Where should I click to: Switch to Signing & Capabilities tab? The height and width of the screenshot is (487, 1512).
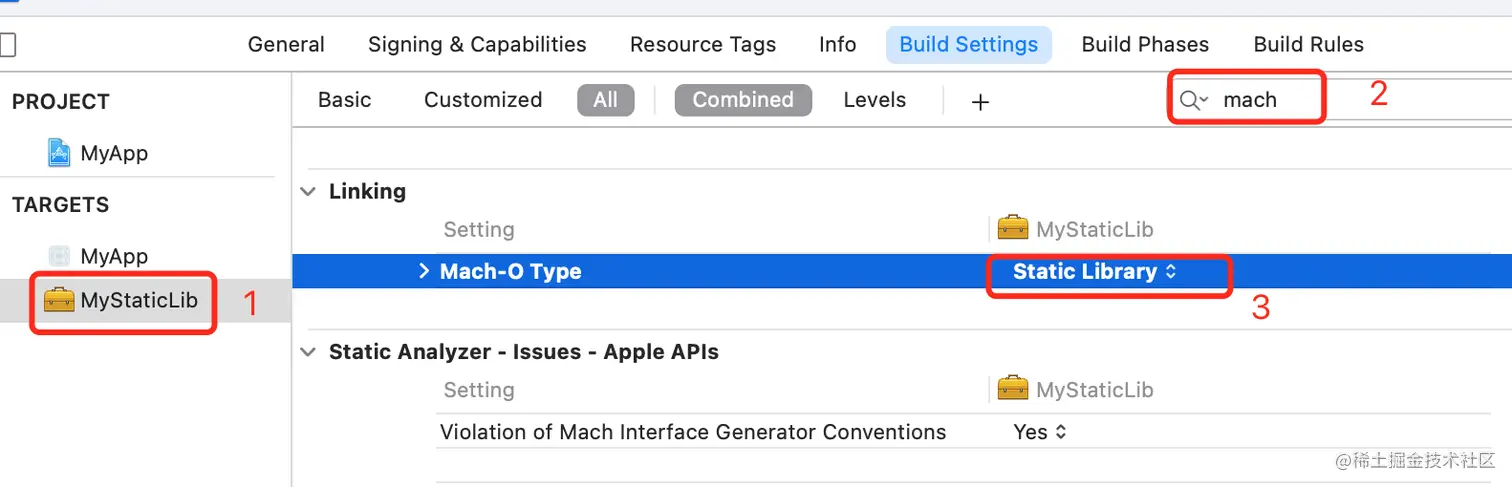pyautogui.click(x=477, y=45)
